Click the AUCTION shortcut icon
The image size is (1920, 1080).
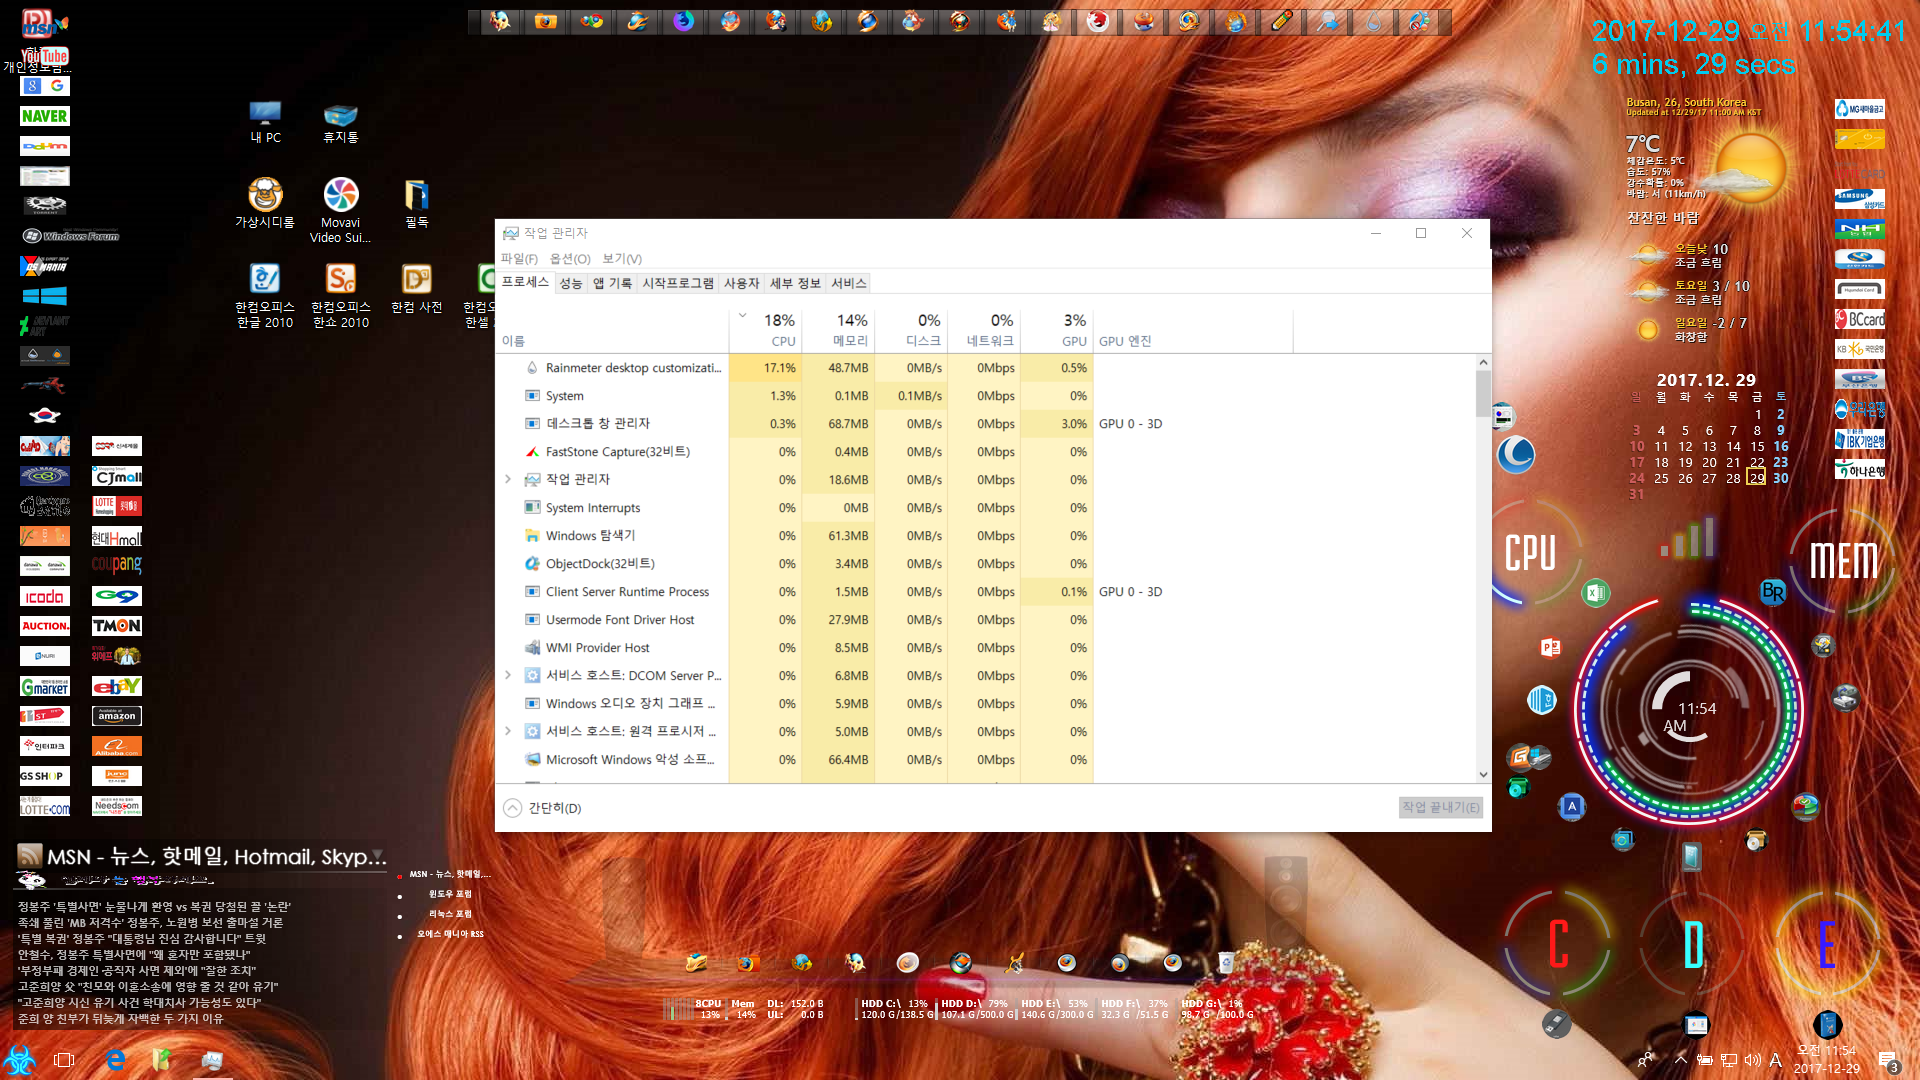[x=45, y=626]
